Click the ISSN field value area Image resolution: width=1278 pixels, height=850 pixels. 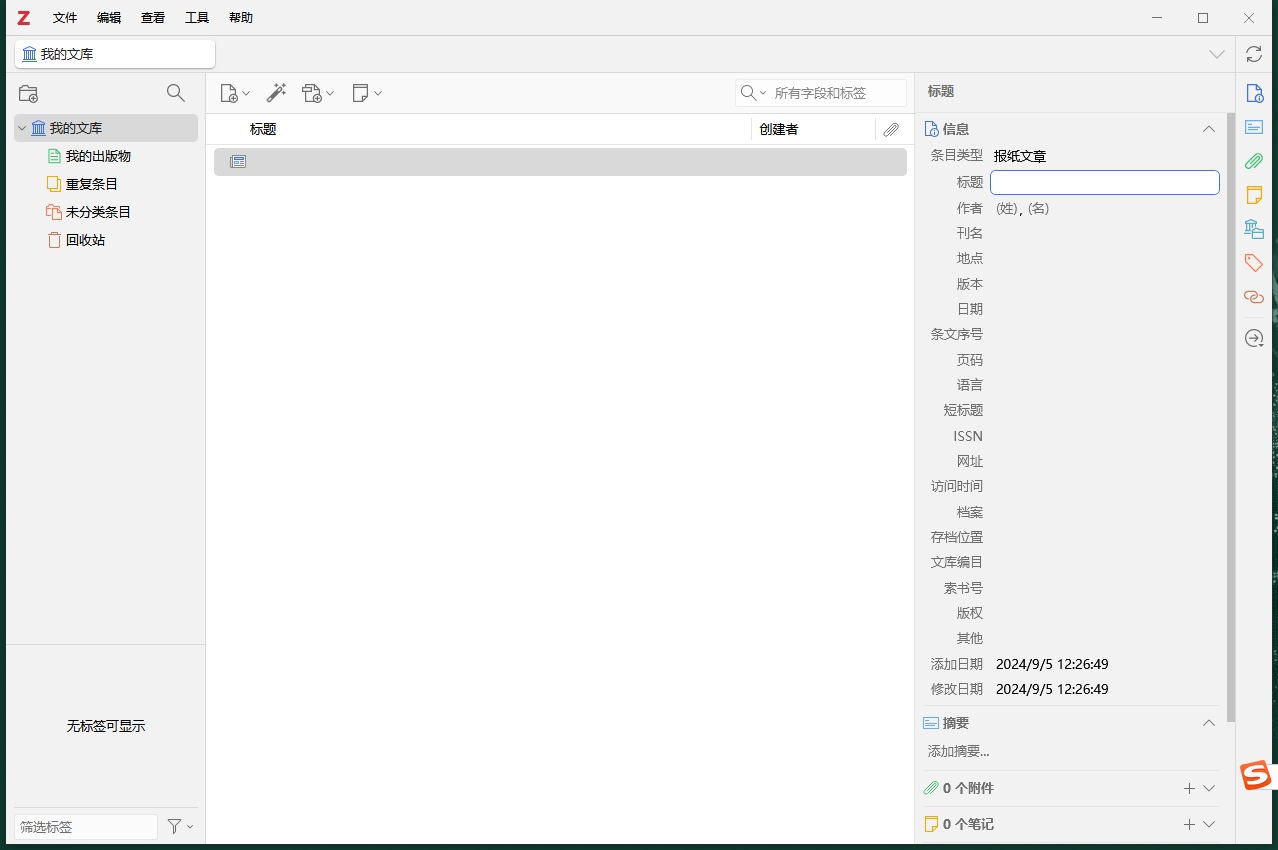point(1105,436)
